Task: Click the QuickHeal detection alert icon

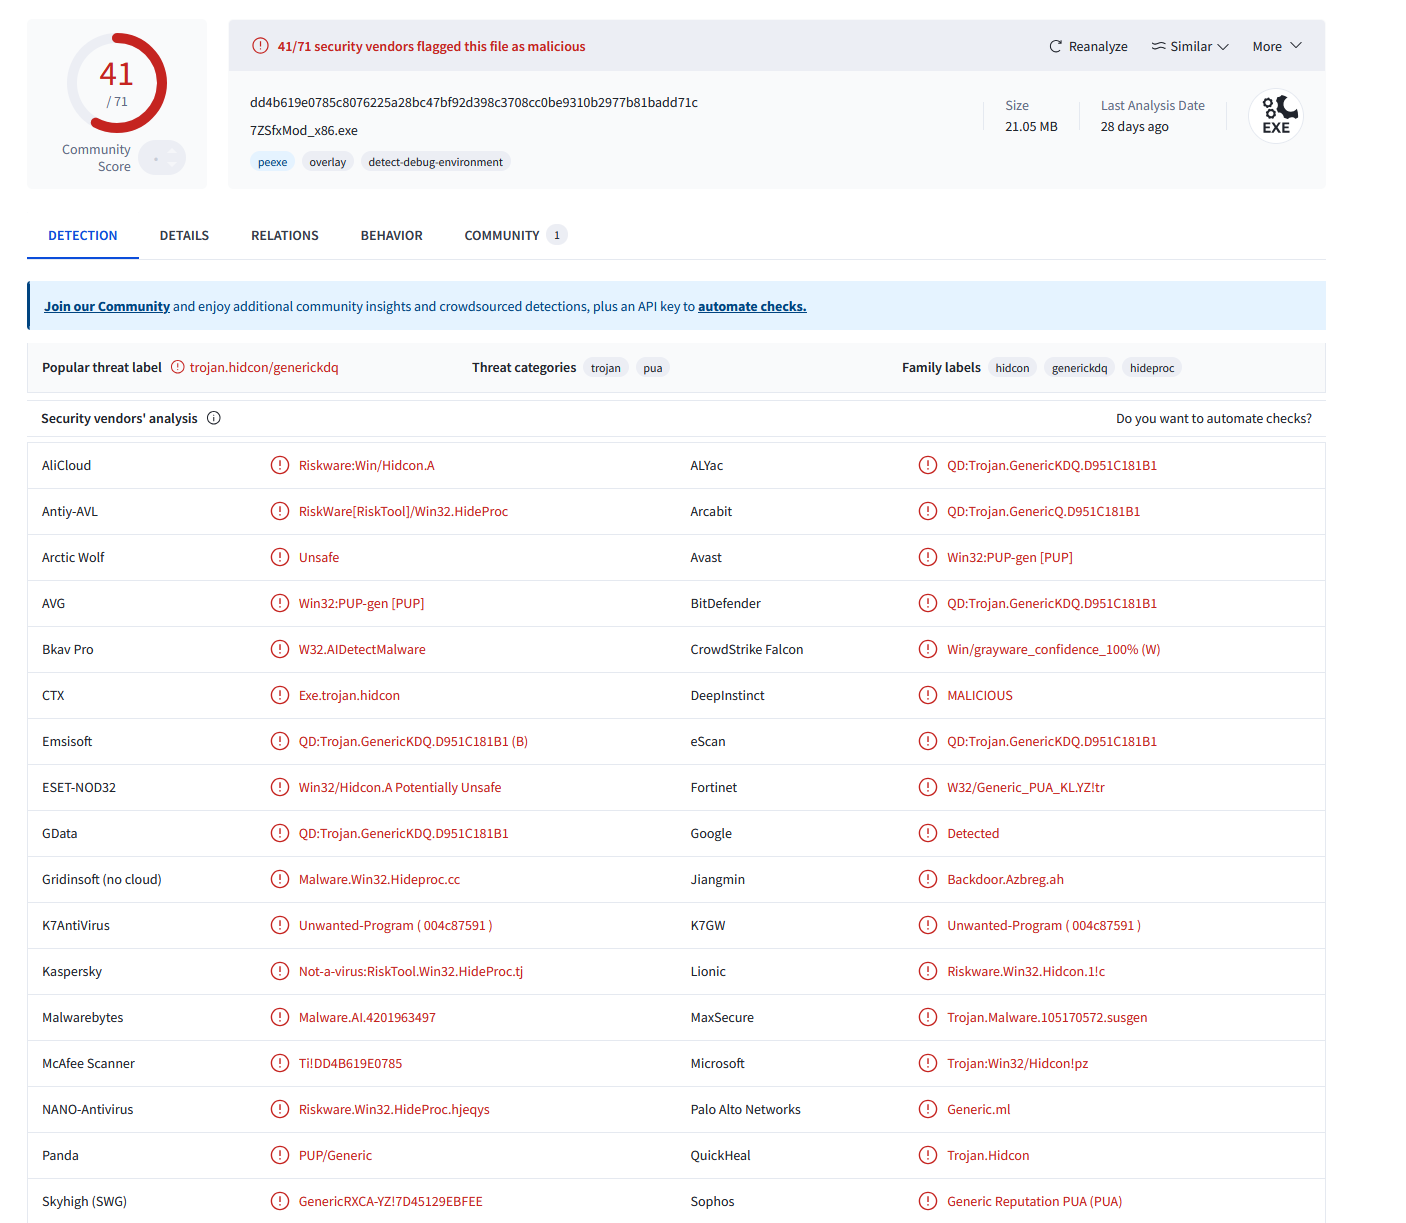Action: point(928,1155)
